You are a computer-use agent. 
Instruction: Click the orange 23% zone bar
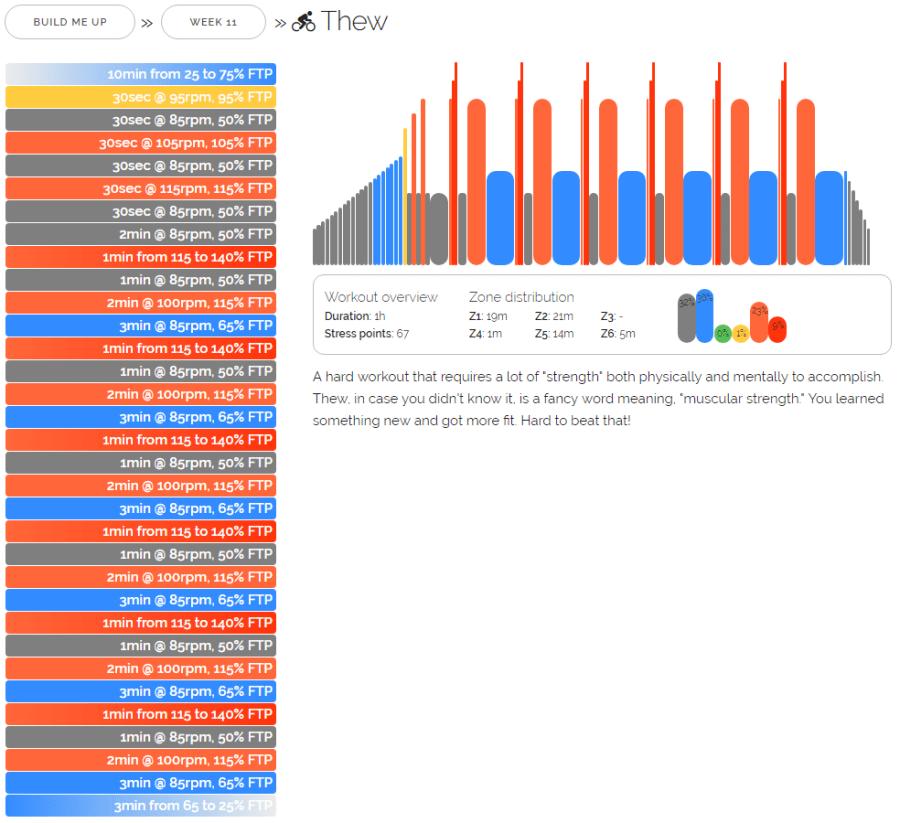[x=759, y=323]
